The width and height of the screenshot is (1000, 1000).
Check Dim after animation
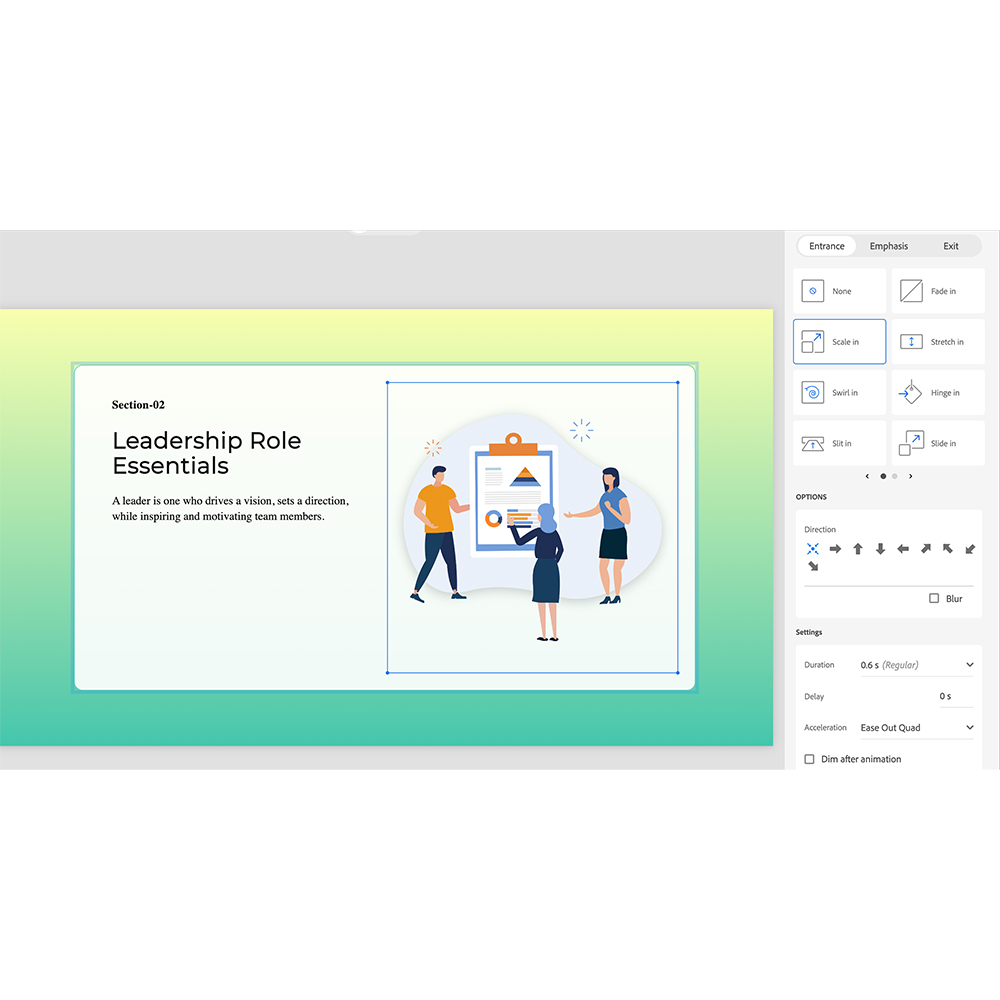pos(808,759)
